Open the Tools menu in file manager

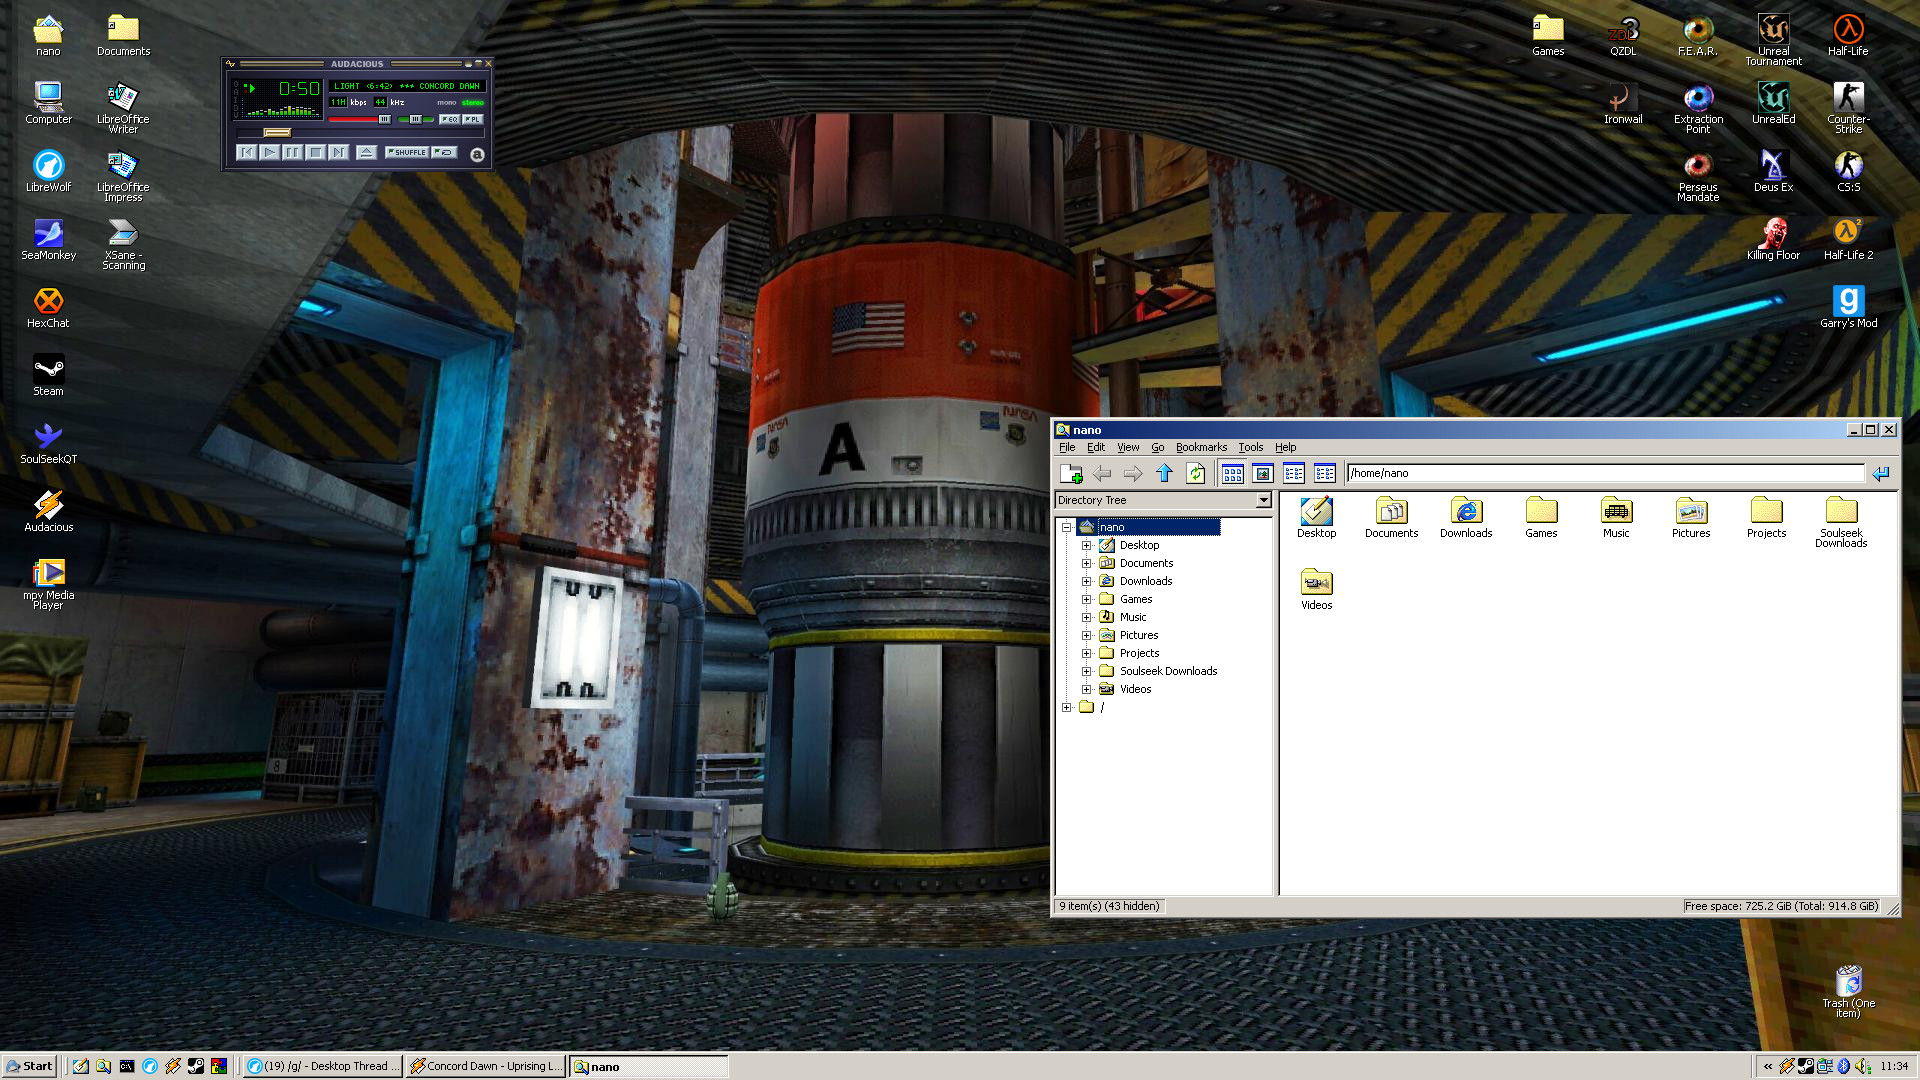pyautogui.click(x=1250, y=447)
